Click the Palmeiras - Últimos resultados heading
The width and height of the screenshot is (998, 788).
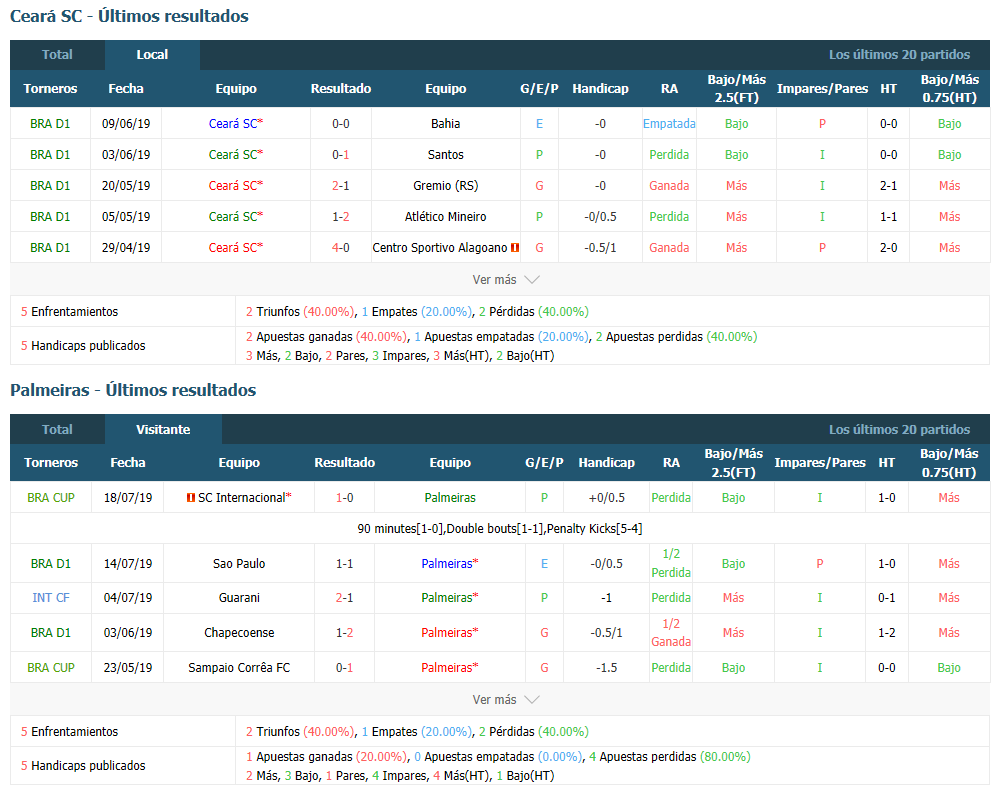(133, 390)
